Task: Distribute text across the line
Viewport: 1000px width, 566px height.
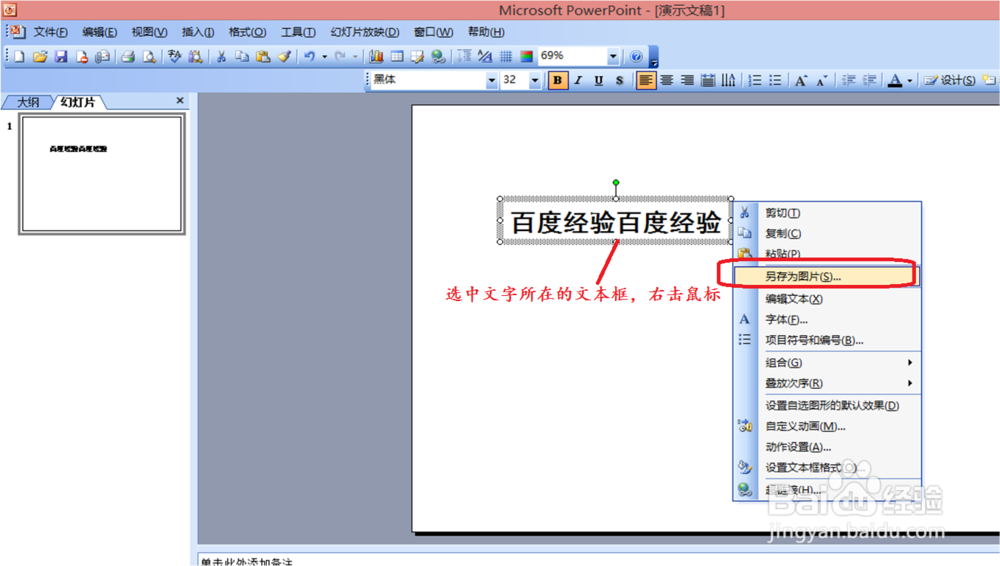Action: [708, 80]
